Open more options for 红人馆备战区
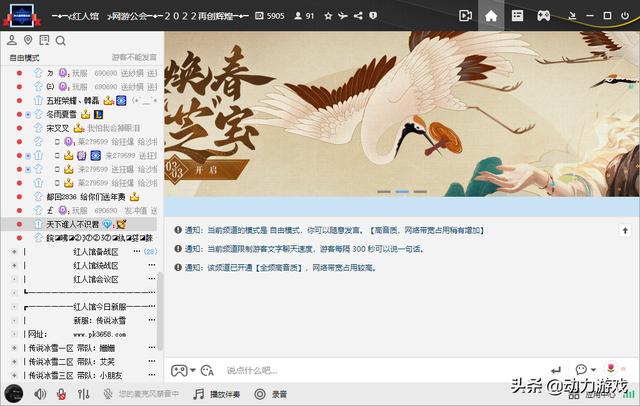This screenshot has width=640, height=406. (137, 251)
